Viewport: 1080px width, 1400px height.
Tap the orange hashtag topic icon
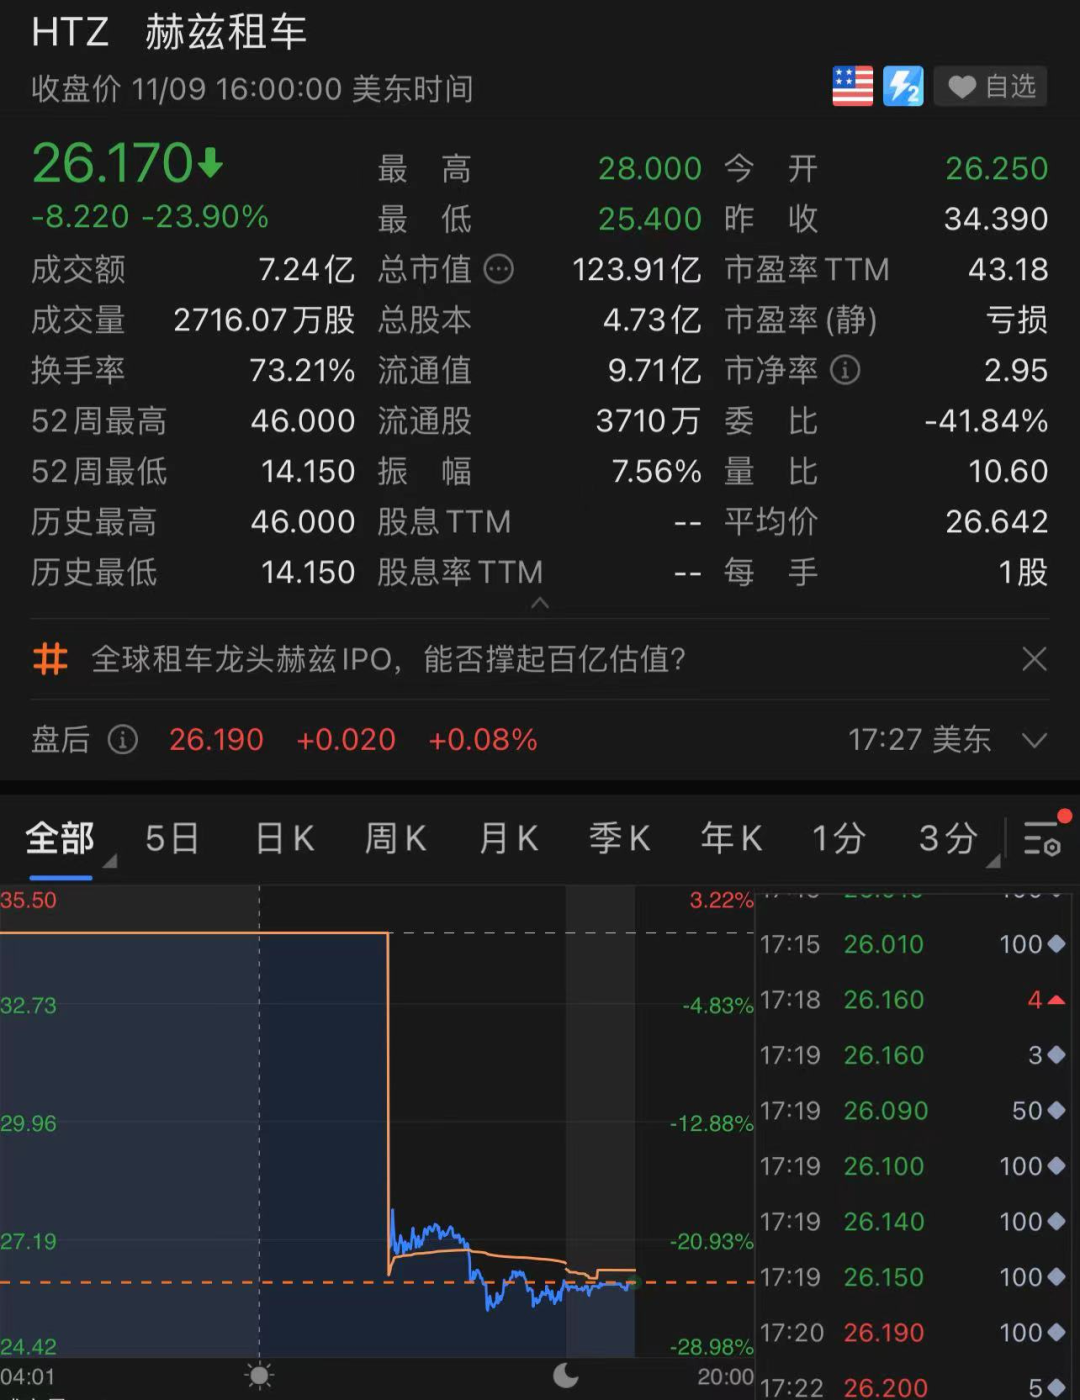[50, 659]
